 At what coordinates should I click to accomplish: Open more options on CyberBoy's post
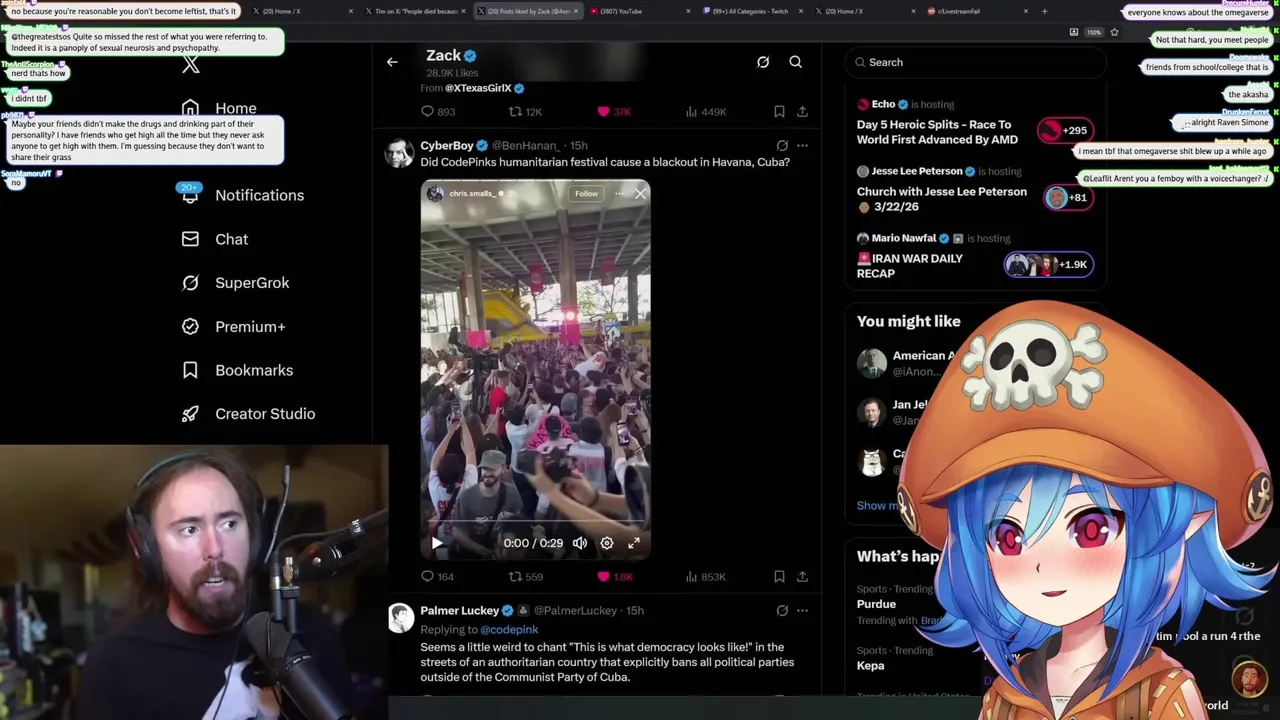[x=802, y=146]
